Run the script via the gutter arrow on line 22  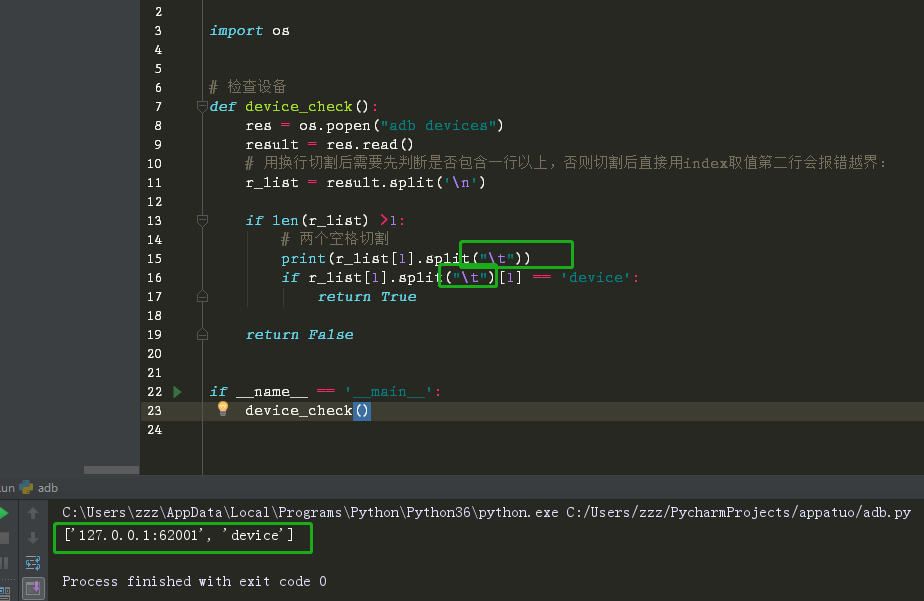[x=177, y=391]
